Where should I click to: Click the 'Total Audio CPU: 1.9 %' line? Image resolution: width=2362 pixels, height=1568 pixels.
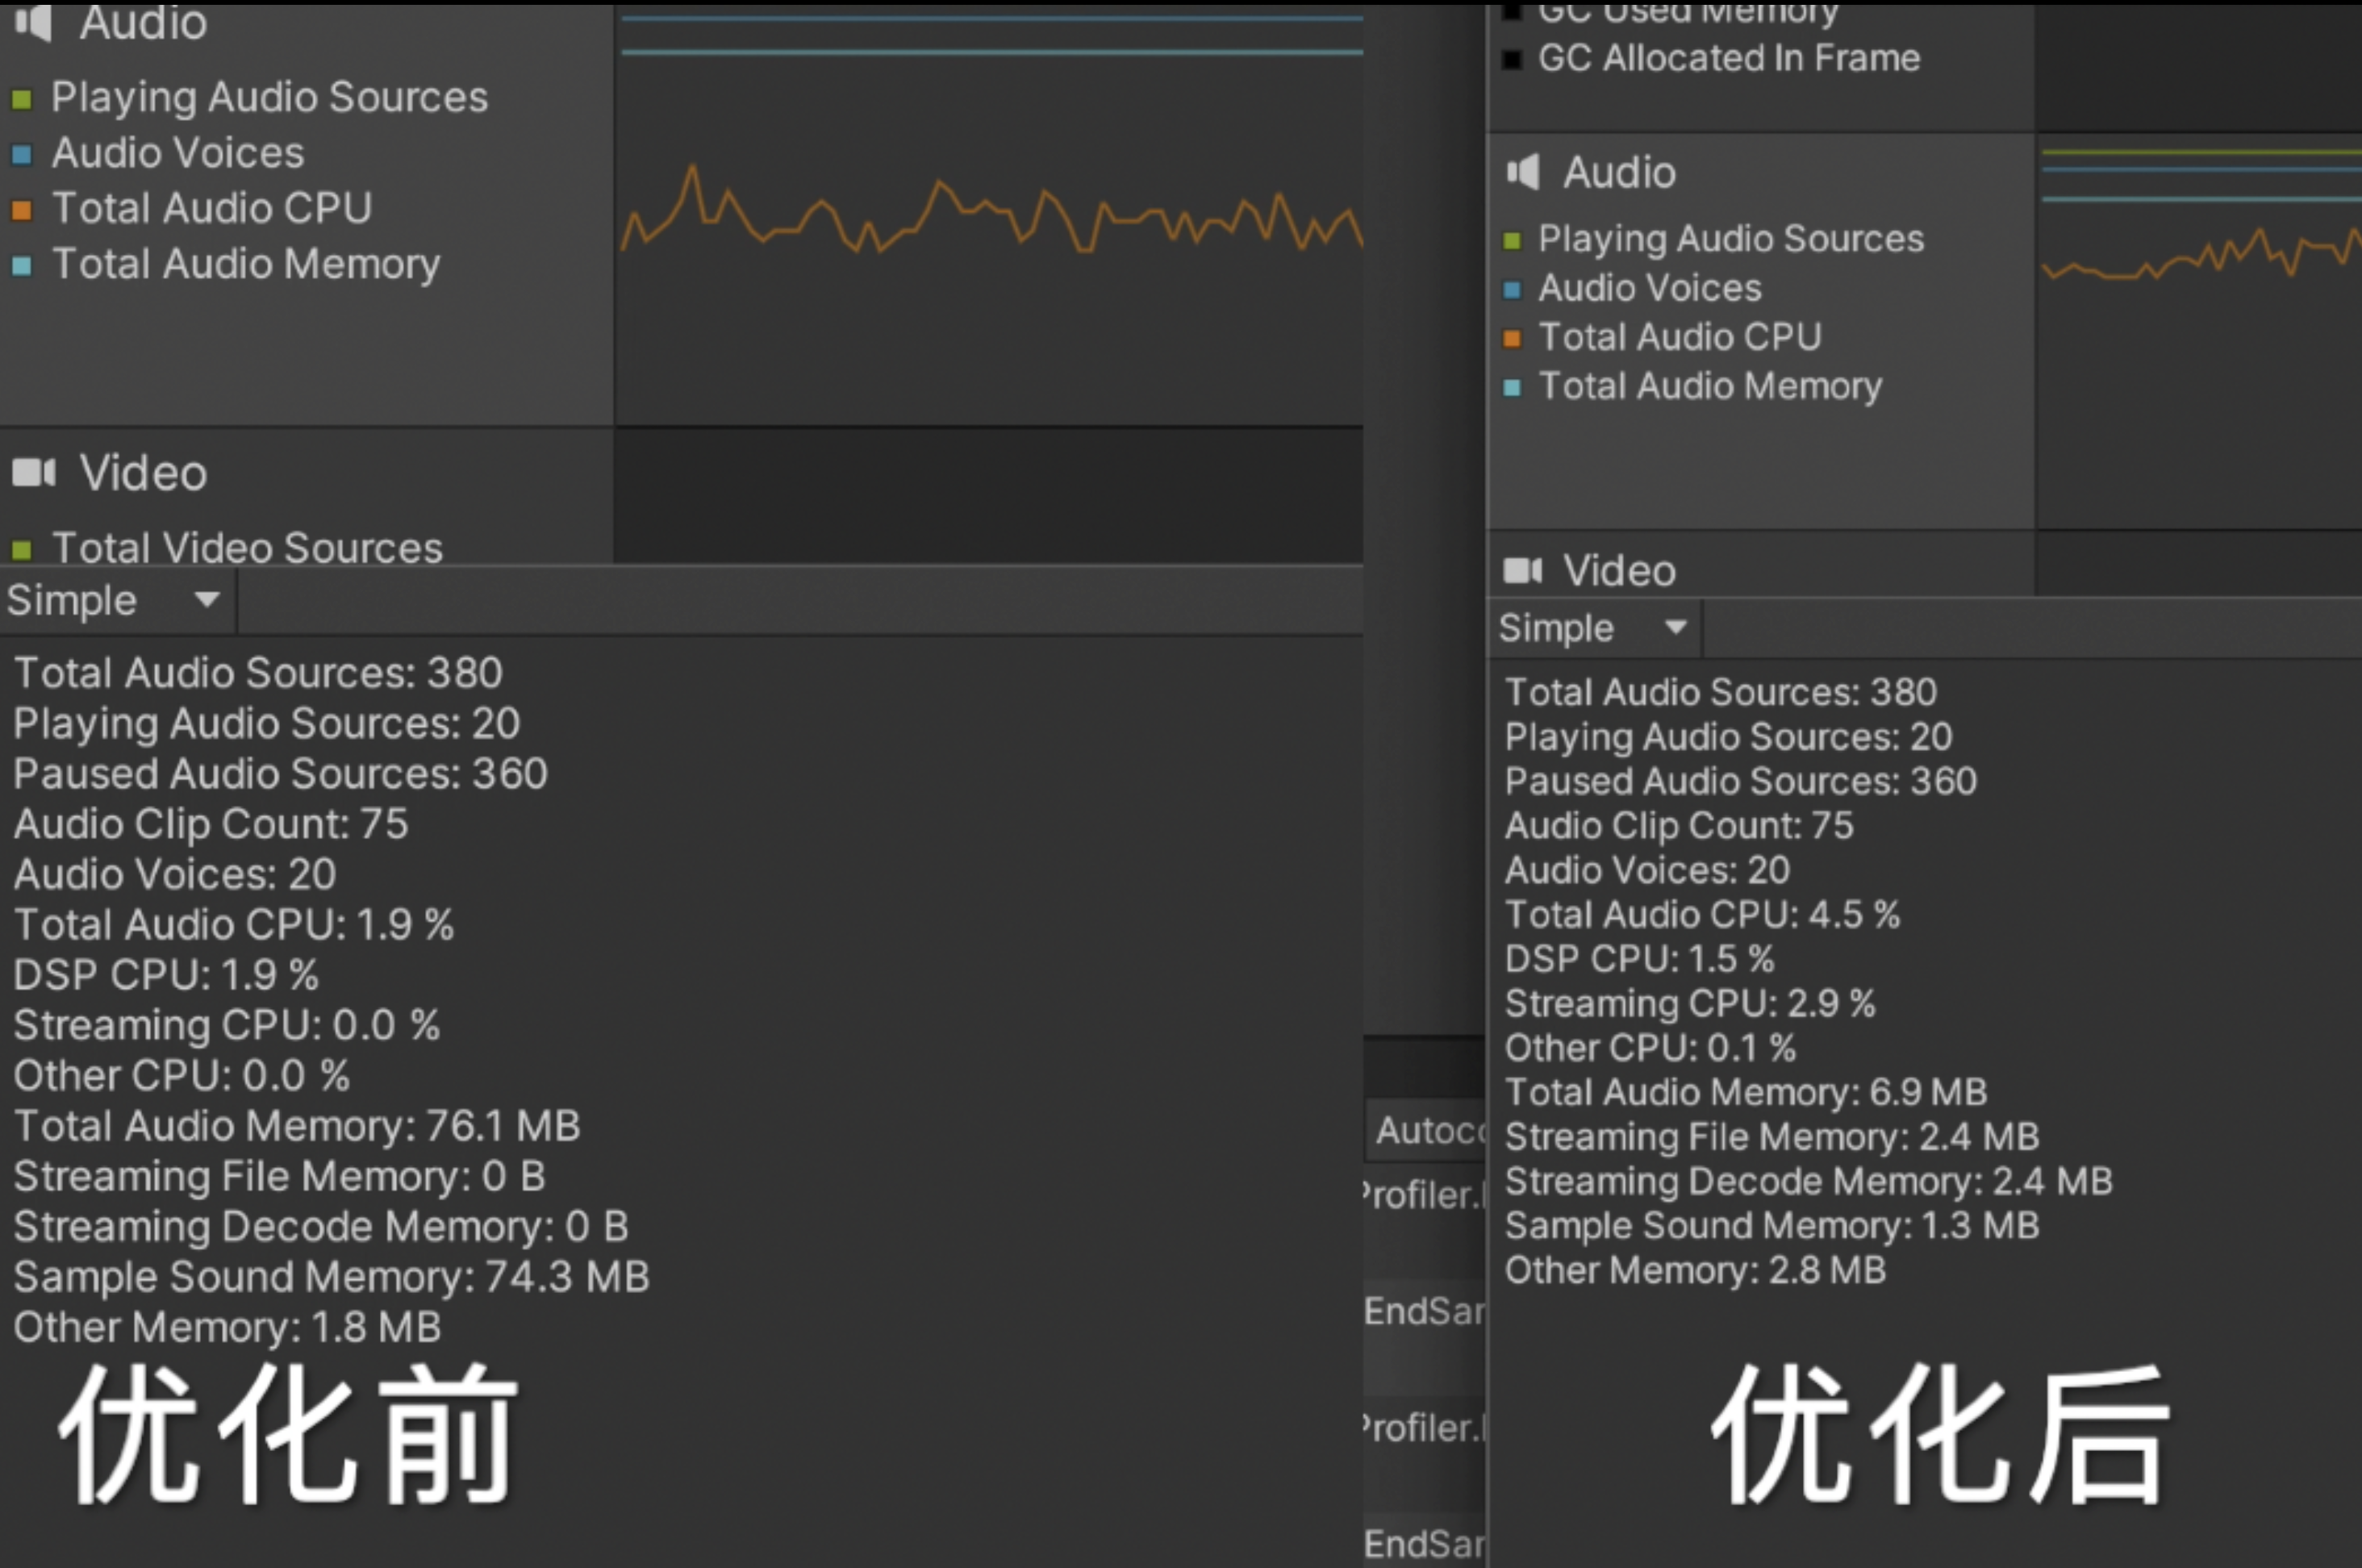234,925
